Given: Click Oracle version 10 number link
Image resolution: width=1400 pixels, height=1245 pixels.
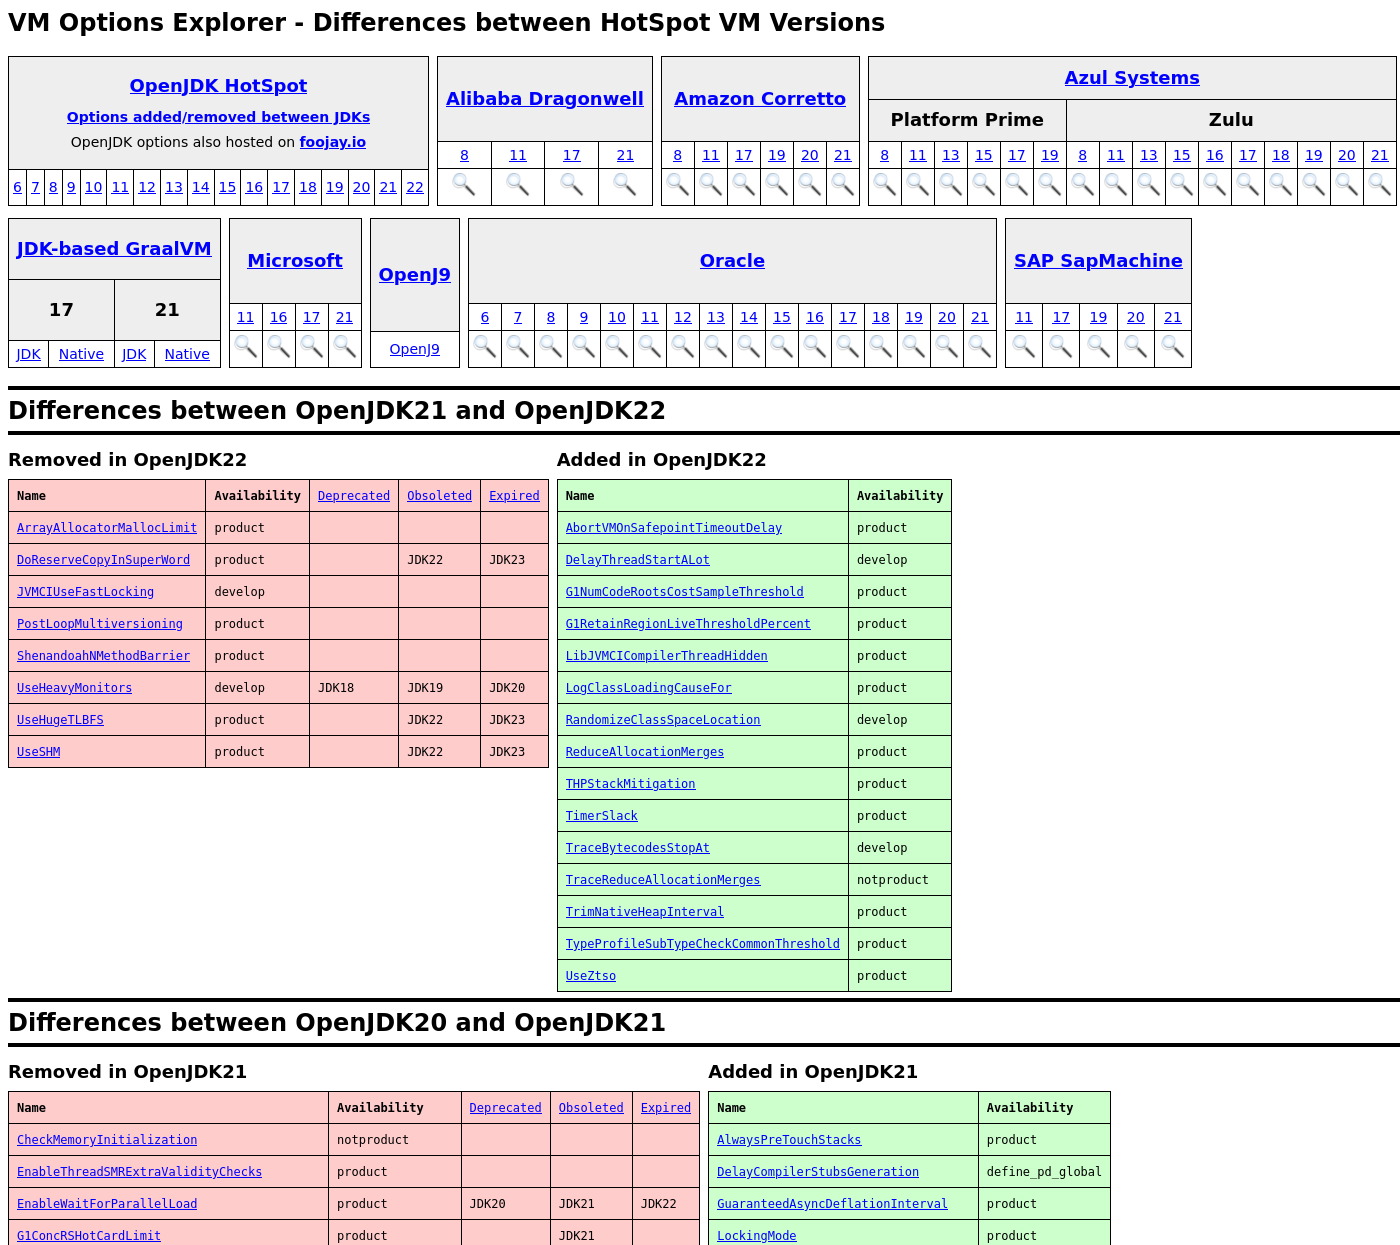Looking at the screenshot, I should (x=617, y=317).
